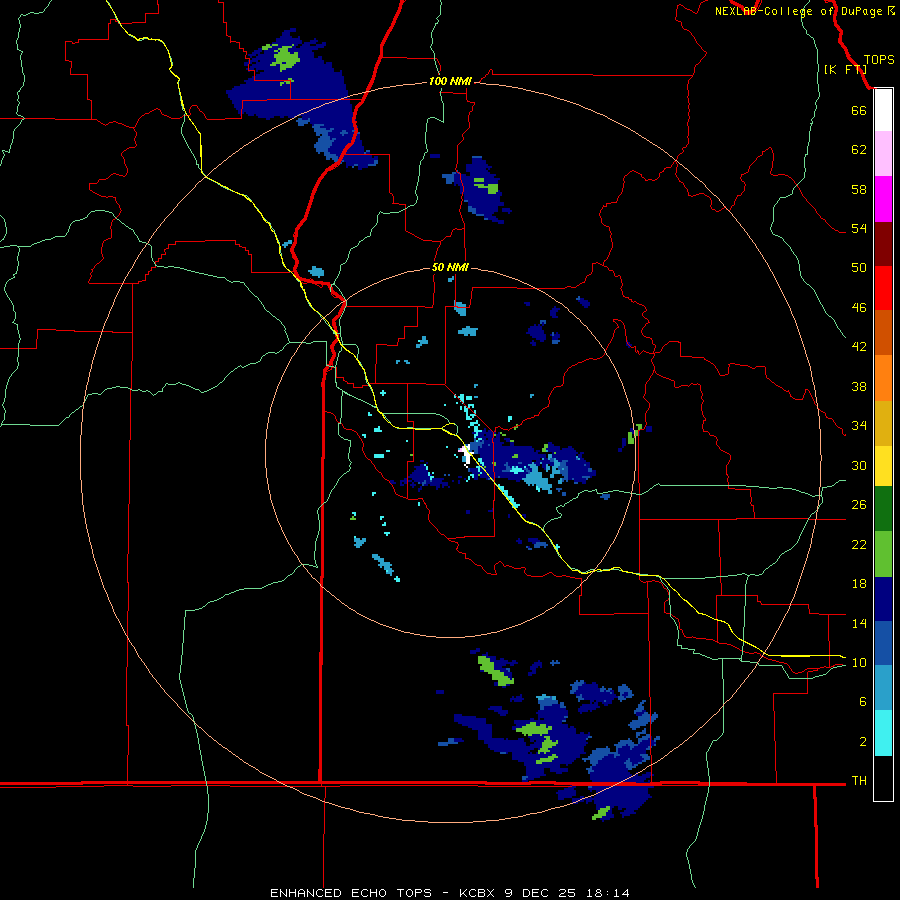This screenshot has height=900, width=900.
Task: Click the 100 NMI range ring label
Action: (x=450, y=82)
